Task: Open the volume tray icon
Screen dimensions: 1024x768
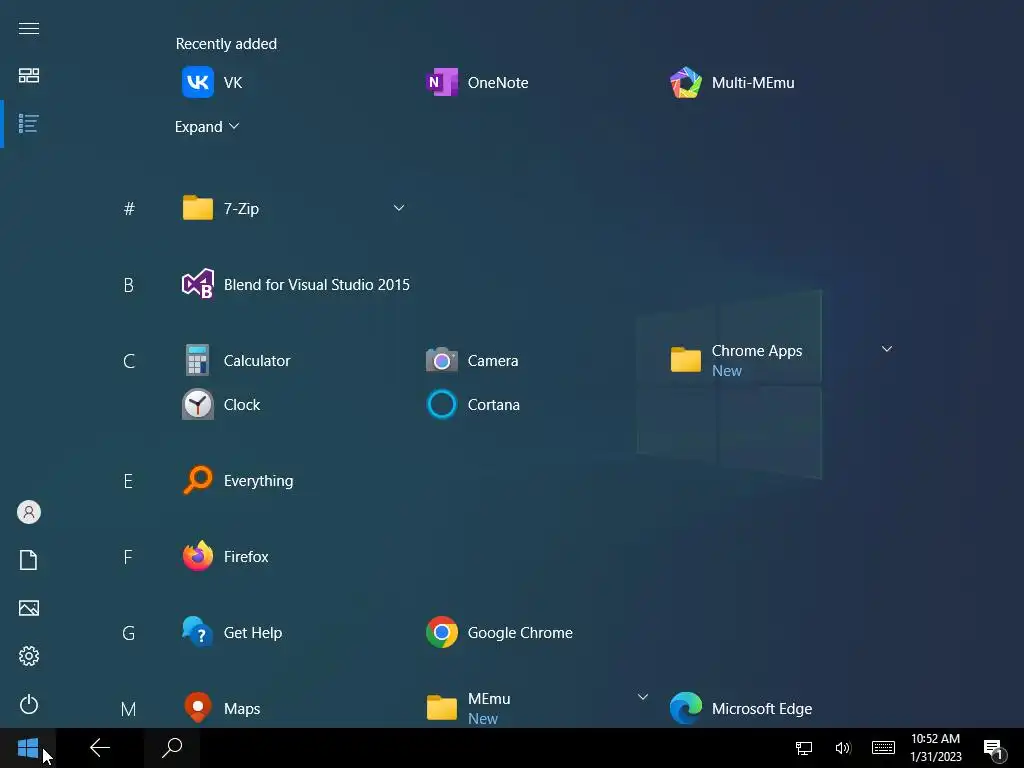Action: point(842,748)
